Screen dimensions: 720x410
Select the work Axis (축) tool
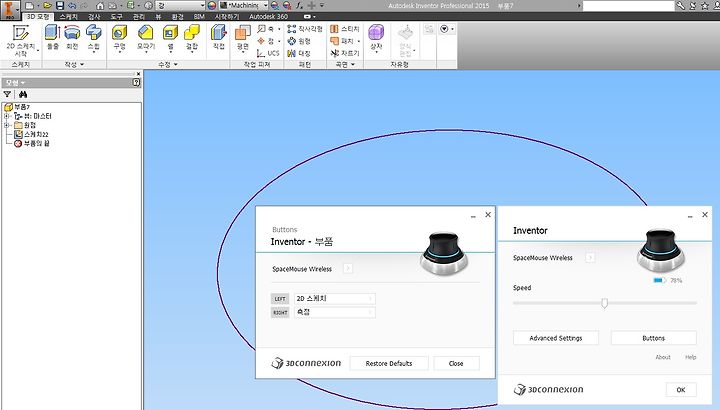[268, 29]
